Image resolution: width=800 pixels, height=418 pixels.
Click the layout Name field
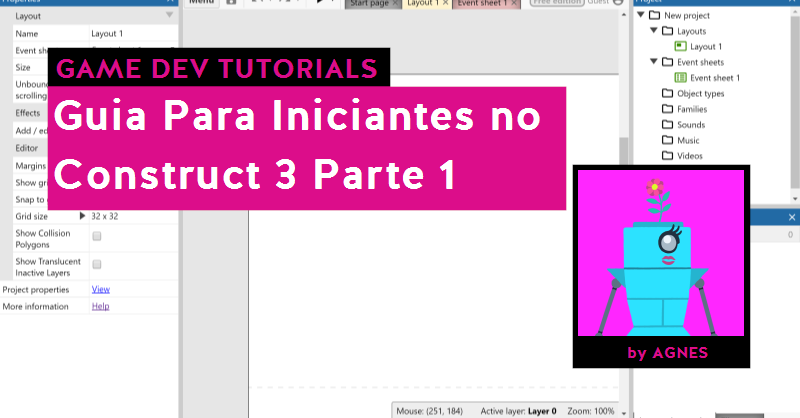130,33
